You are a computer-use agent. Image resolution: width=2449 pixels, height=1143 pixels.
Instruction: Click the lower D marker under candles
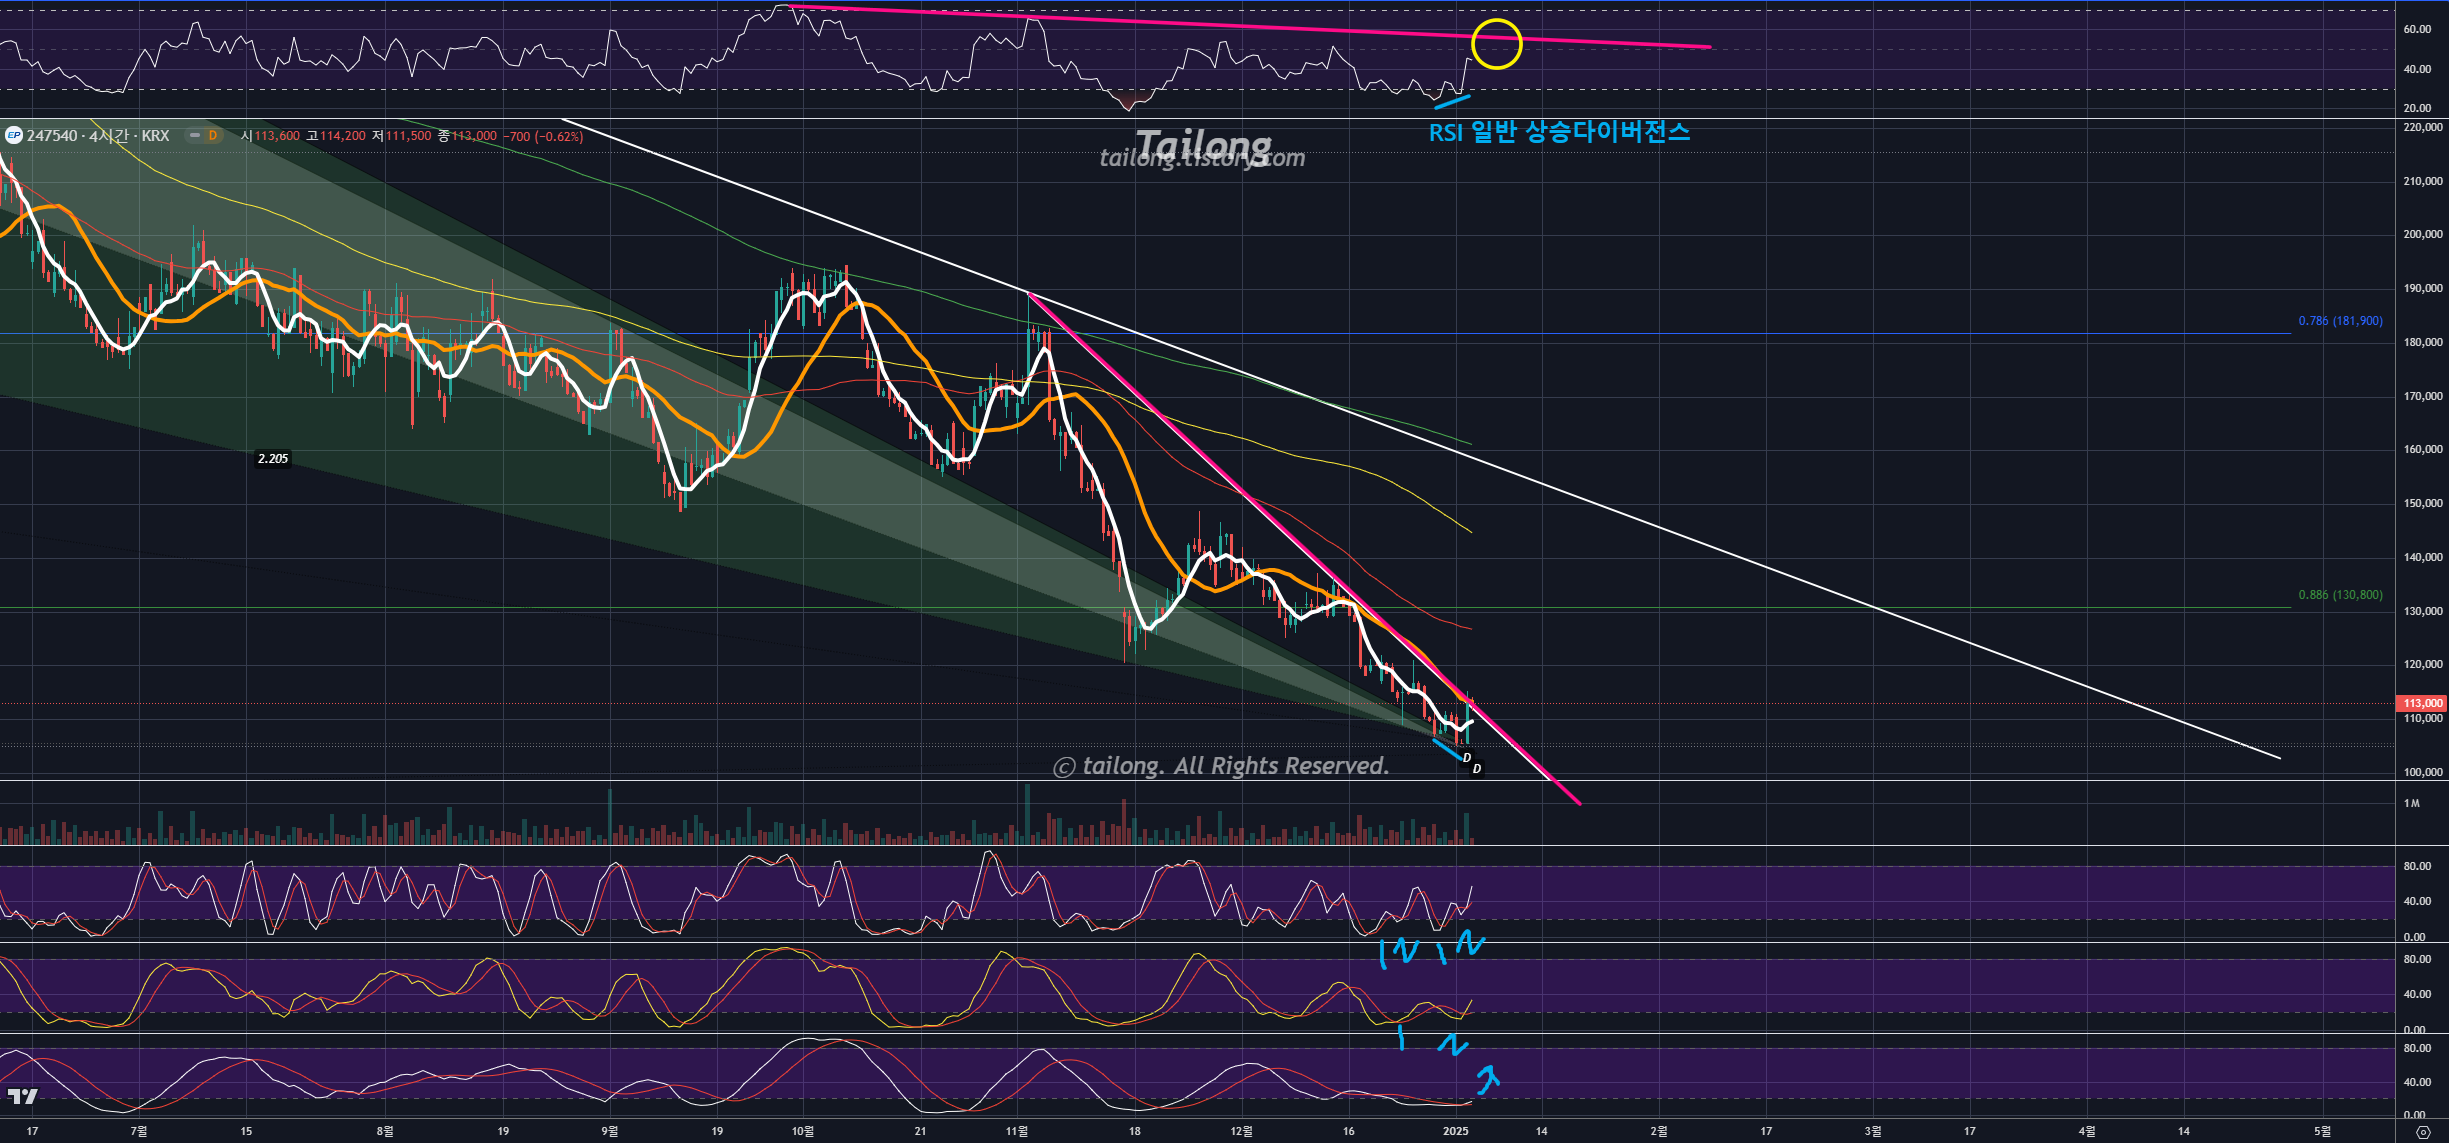point(1476,768)
